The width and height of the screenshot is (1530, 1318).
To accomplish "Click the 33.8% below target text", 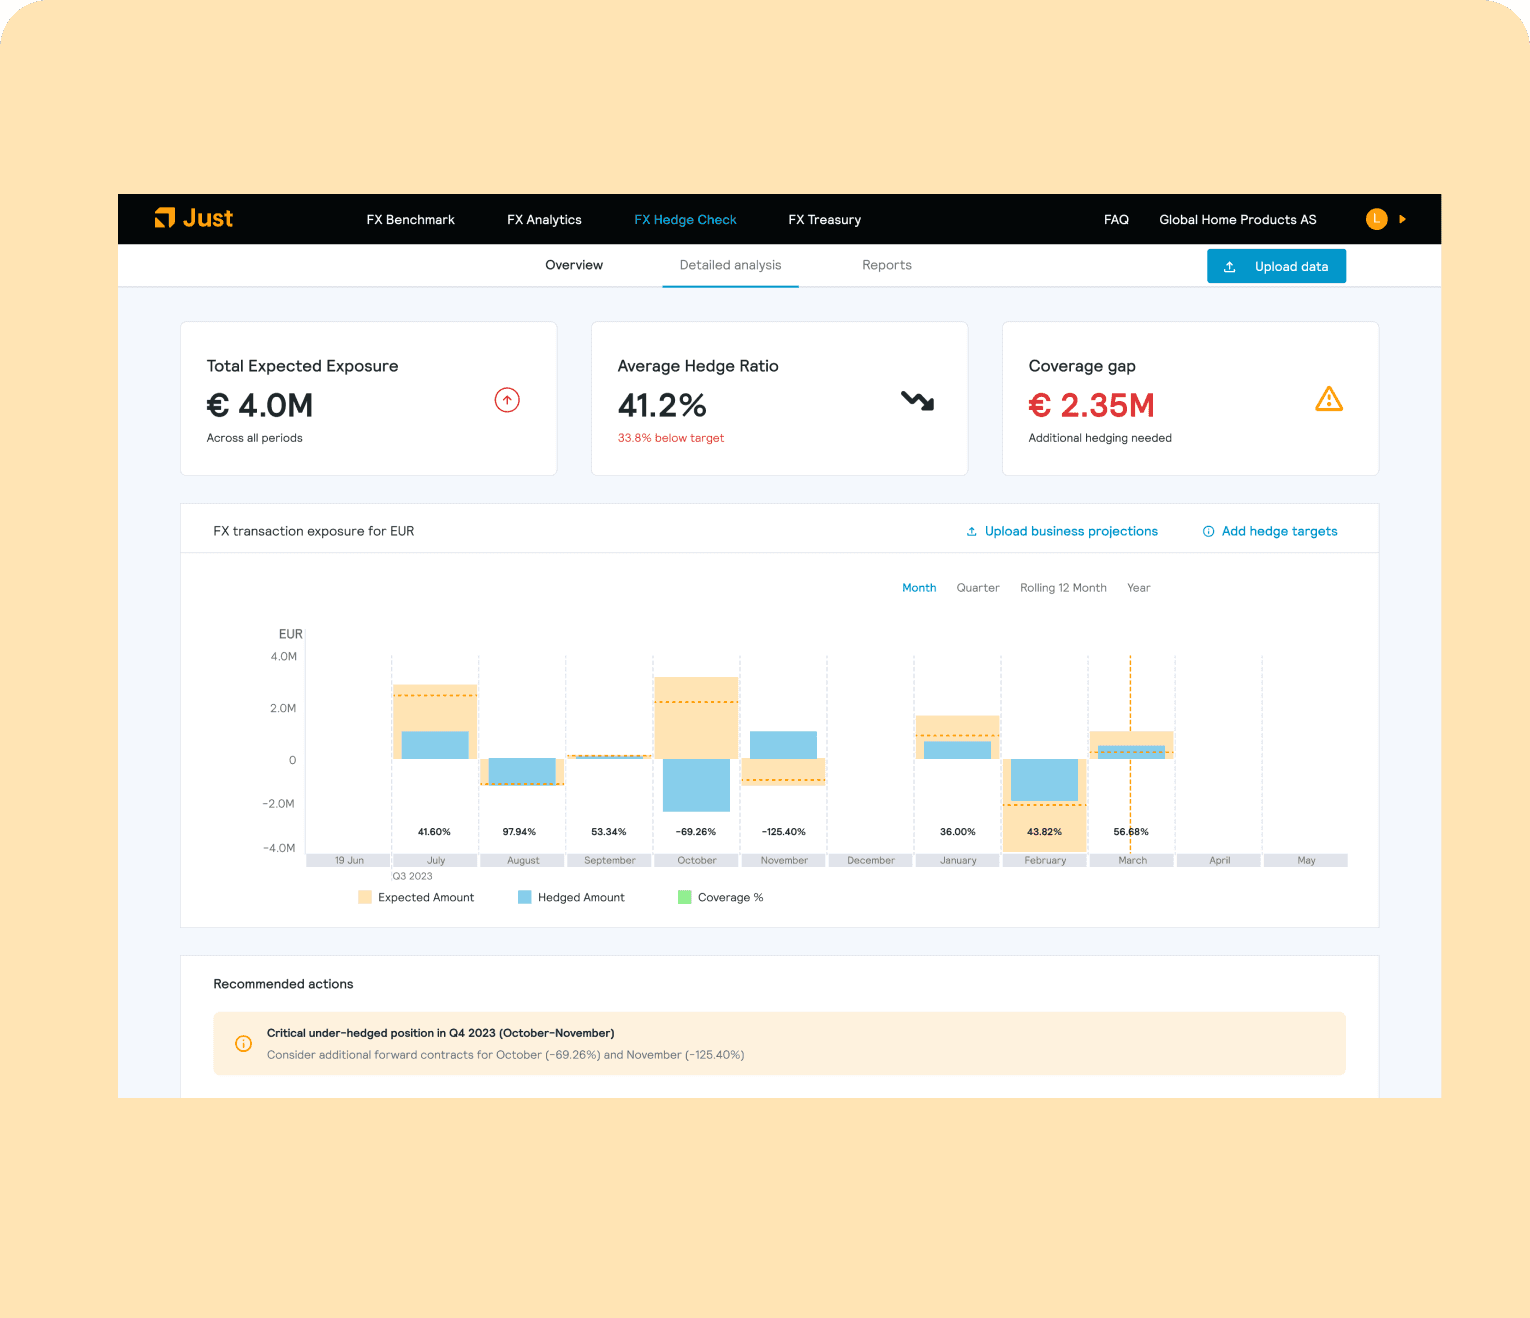I will tap(671, 438).
